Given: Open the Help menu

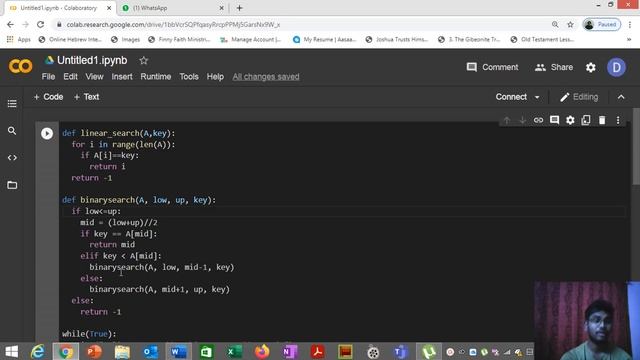Looking at the screenshot, I should click(x=215, y=77).
